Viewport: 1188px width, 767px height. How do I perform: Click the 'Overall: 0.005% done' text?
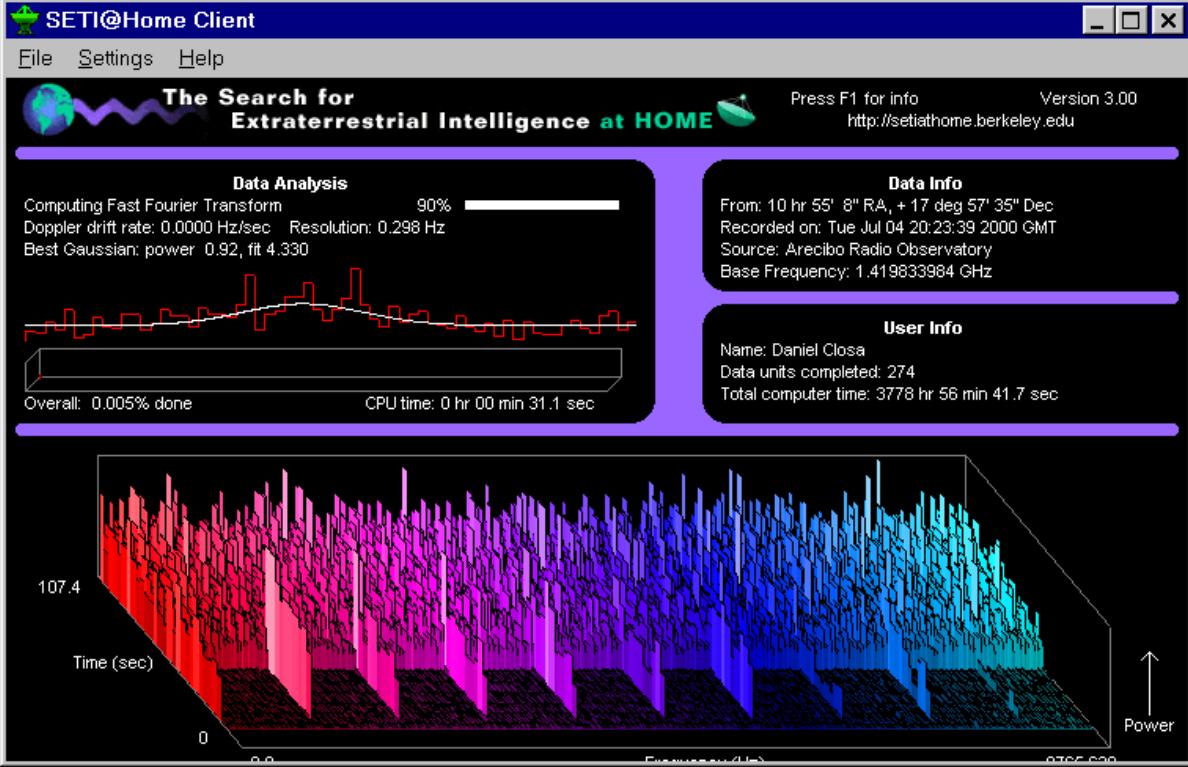click(108, 403)
